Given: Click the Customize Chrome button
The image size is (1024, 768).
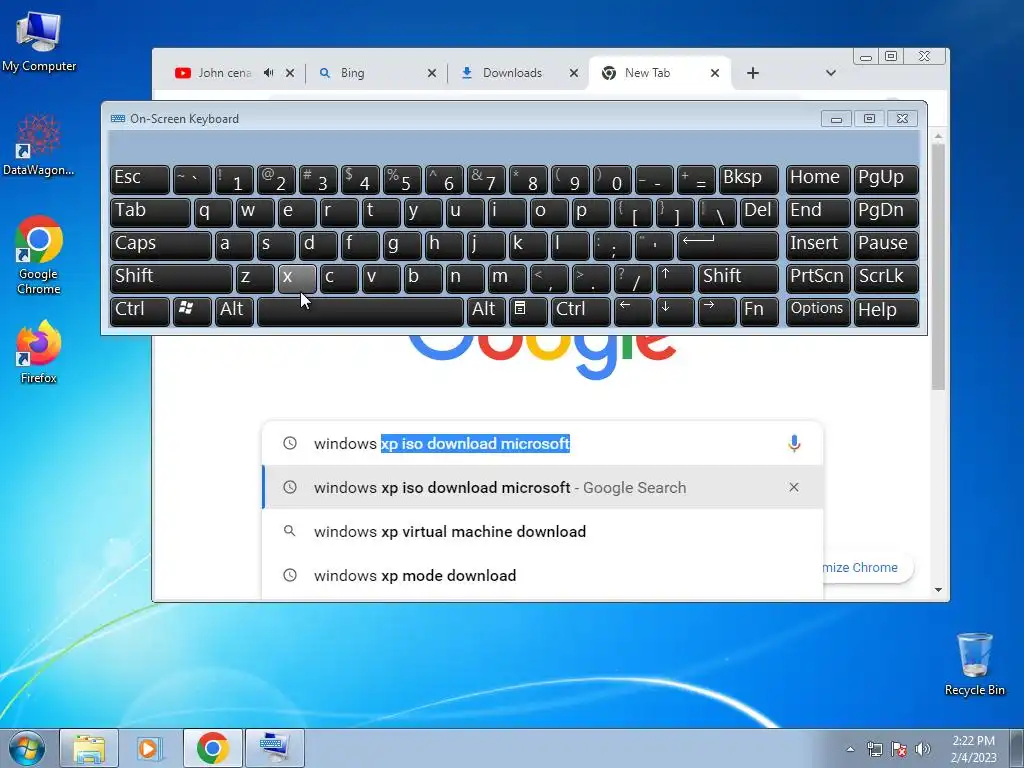Looking at the screenshot, I should 867,567.
